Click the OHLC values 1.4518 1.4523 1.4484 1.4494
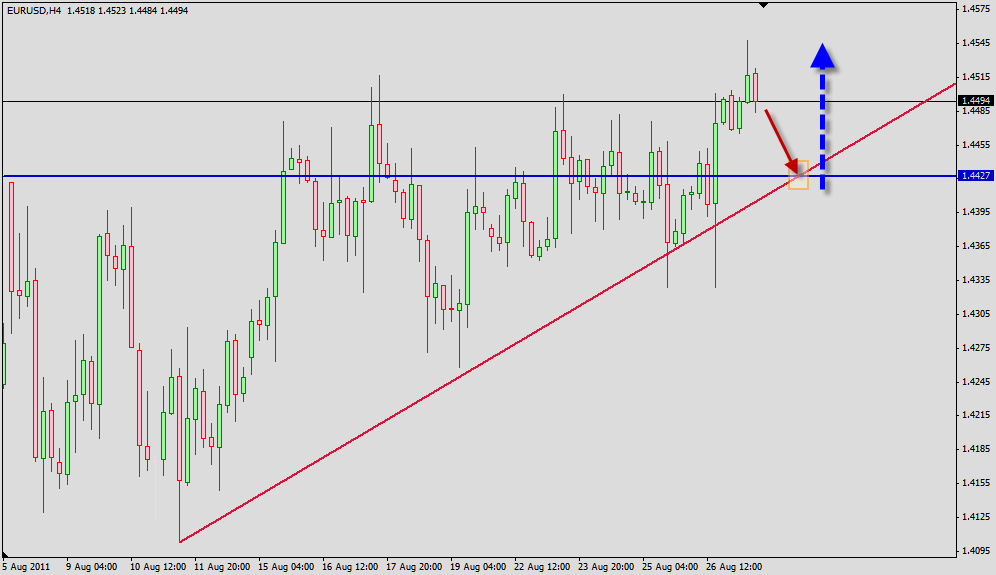 pos(128,11)
